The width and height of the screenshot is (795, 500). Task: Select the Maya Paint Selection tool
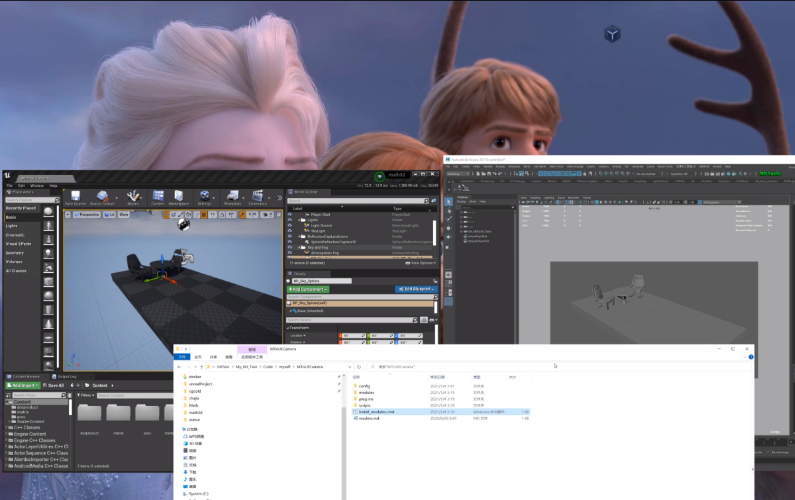point(449,220)
